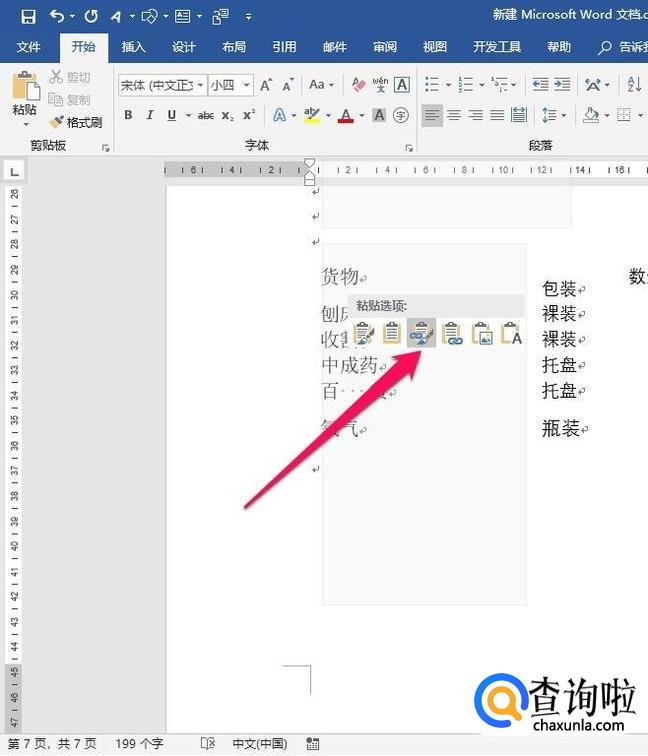Align text right
648x756 pixels.
(x=475, y=115)
